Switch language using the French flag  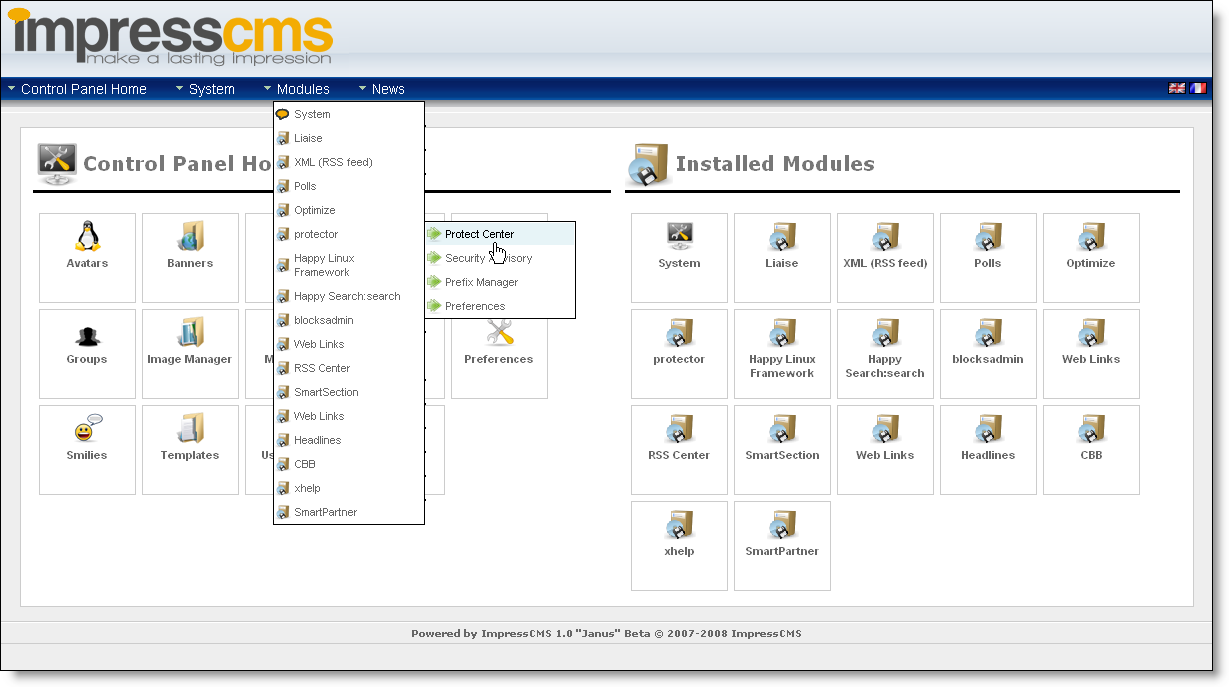click(1198, 88)
